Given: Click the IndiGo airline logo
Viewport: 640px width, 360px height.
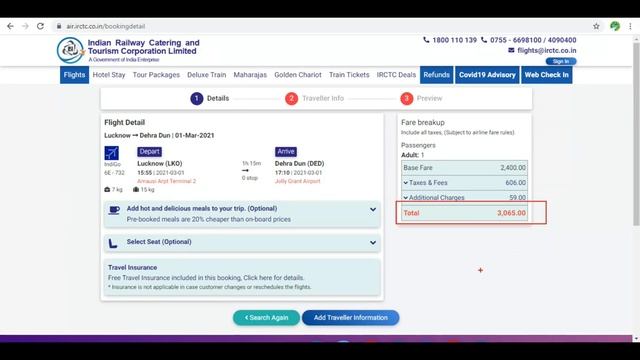Looking at the screenshot, I should (111, 153).
